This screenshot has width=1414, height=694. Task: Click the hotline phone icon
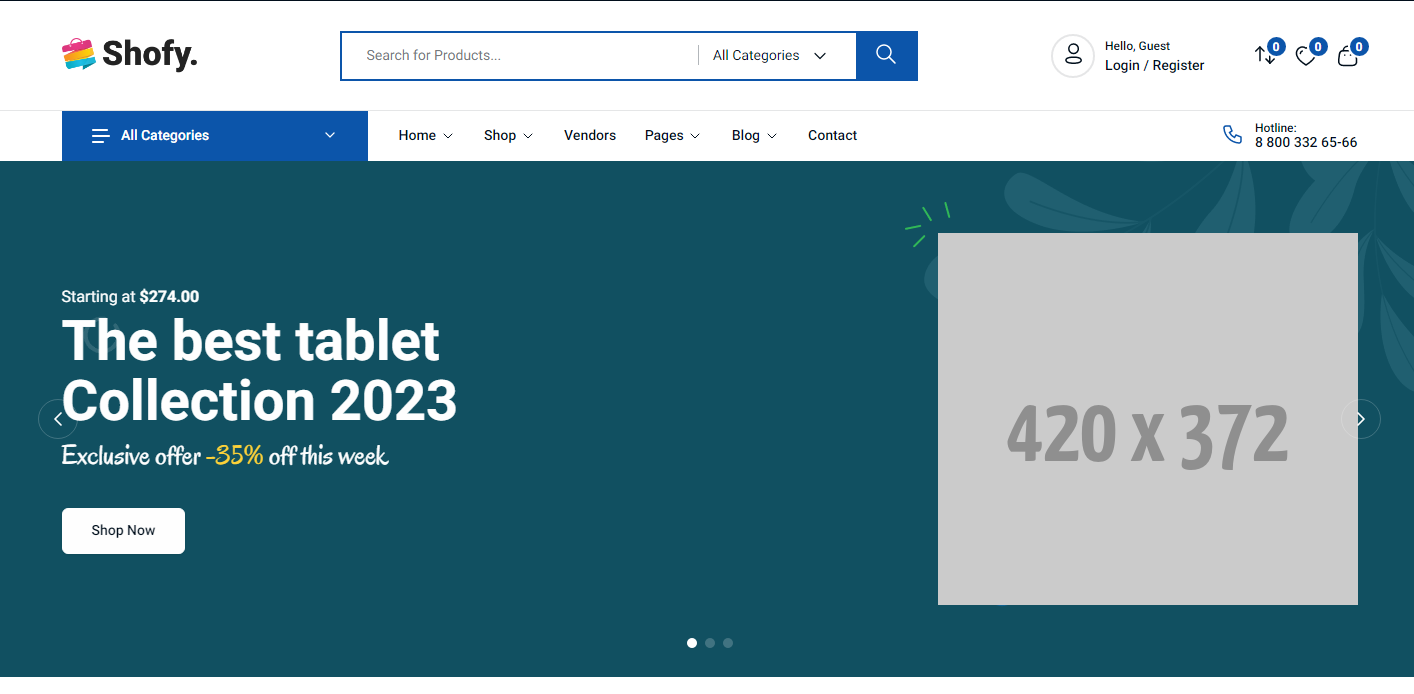(x=1233, y=135)
